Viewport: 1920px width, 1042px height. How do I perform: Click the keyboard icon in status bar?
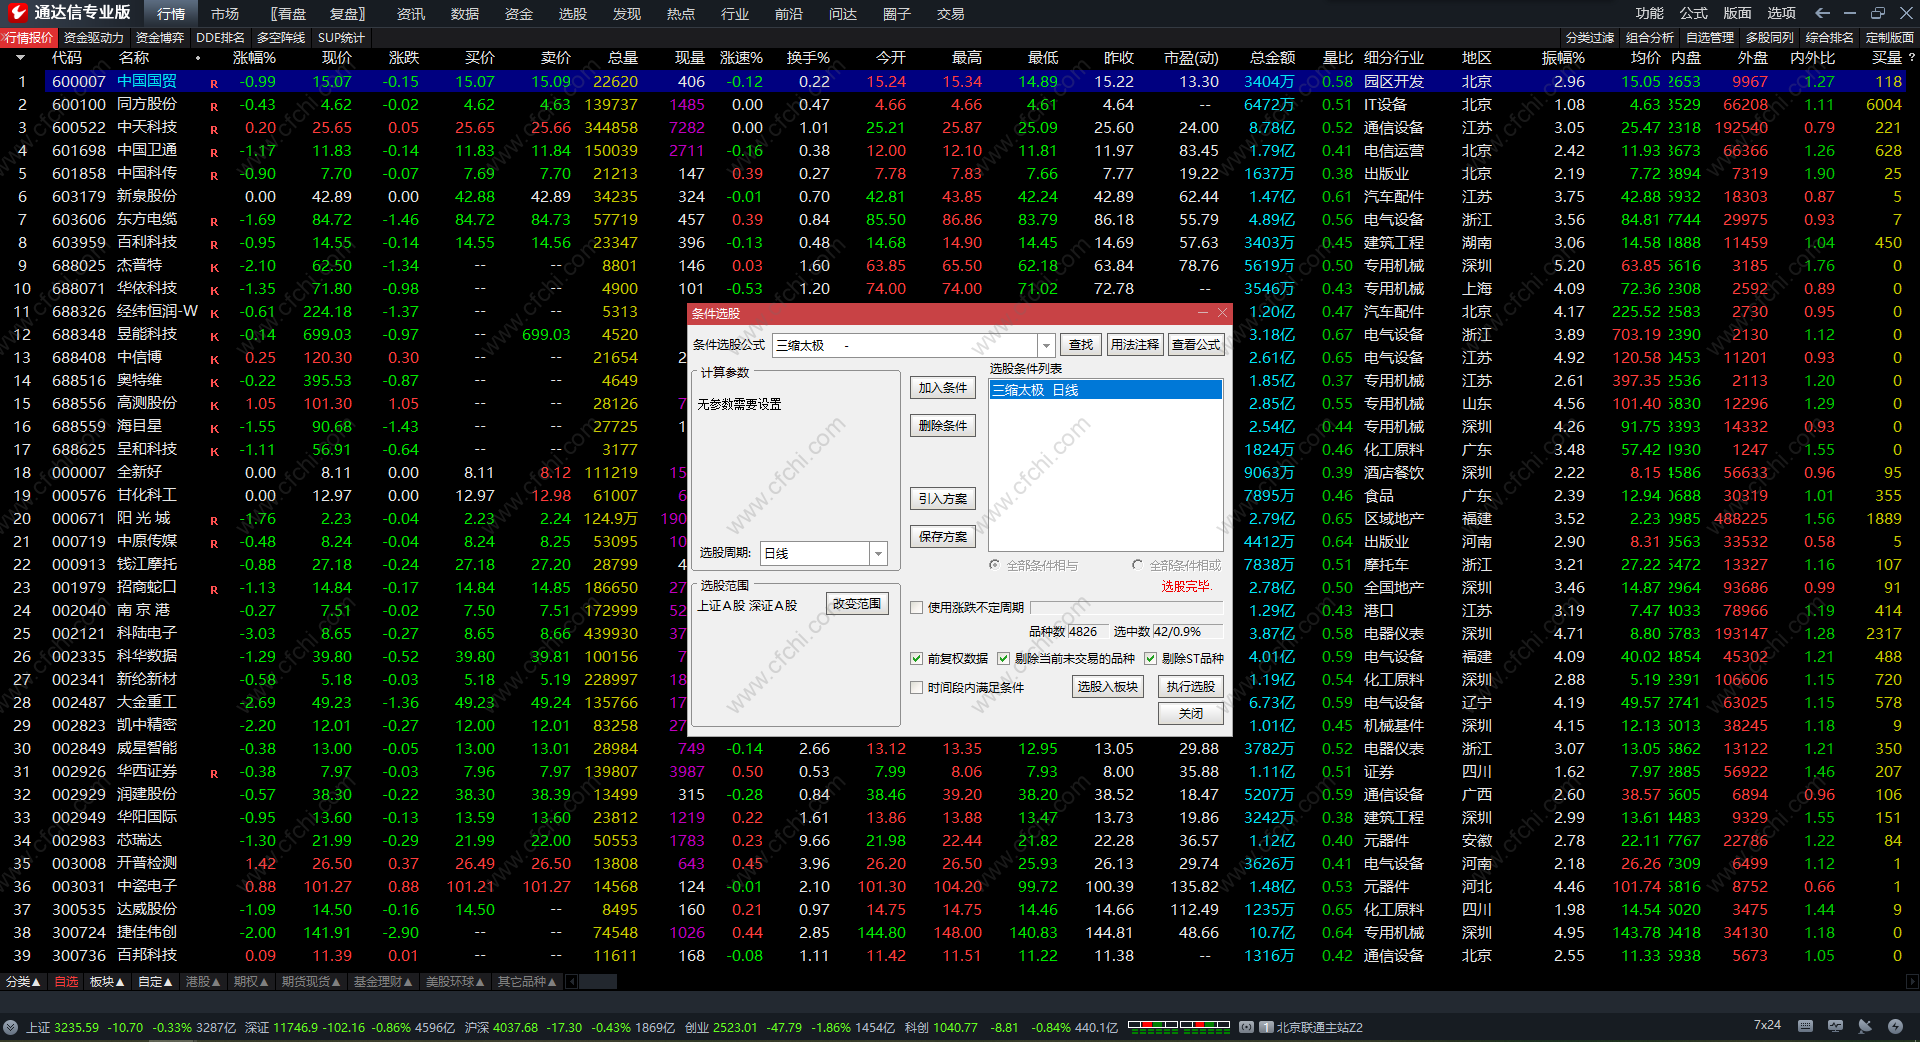click(x=1805, y=1026)
